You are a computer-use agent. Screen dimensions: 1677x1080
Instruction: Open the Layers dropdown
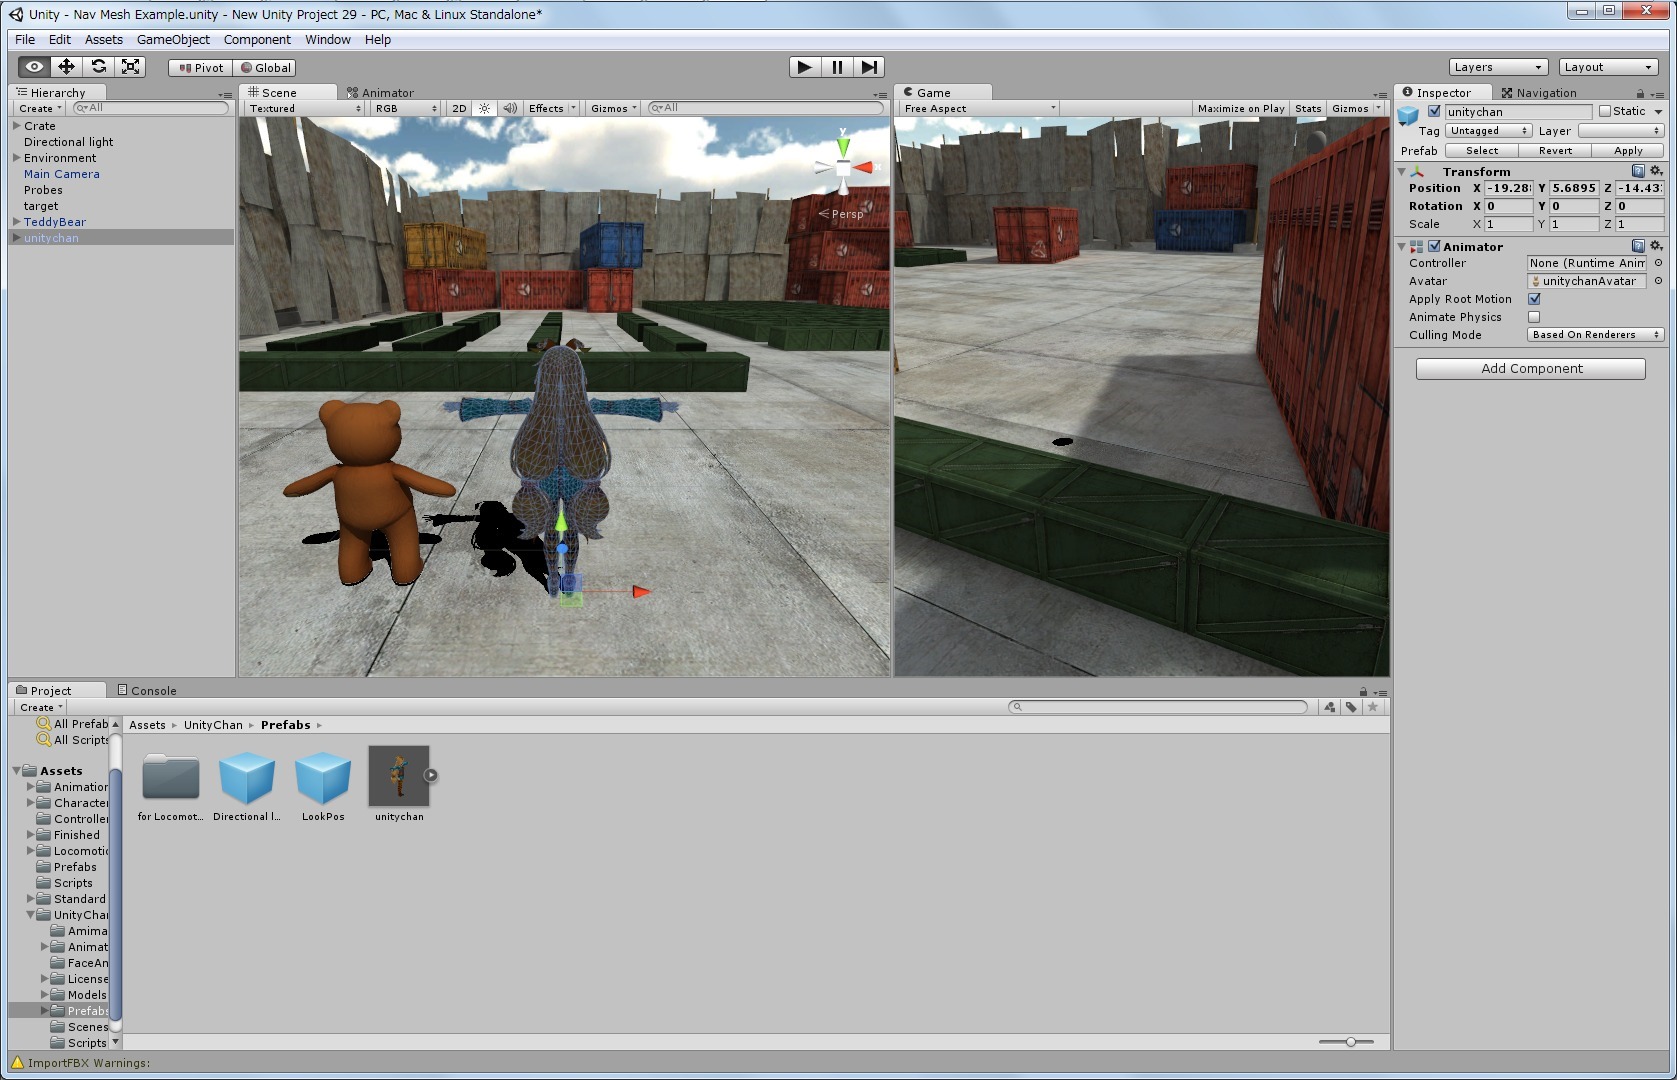click(x=1497, y=67)
